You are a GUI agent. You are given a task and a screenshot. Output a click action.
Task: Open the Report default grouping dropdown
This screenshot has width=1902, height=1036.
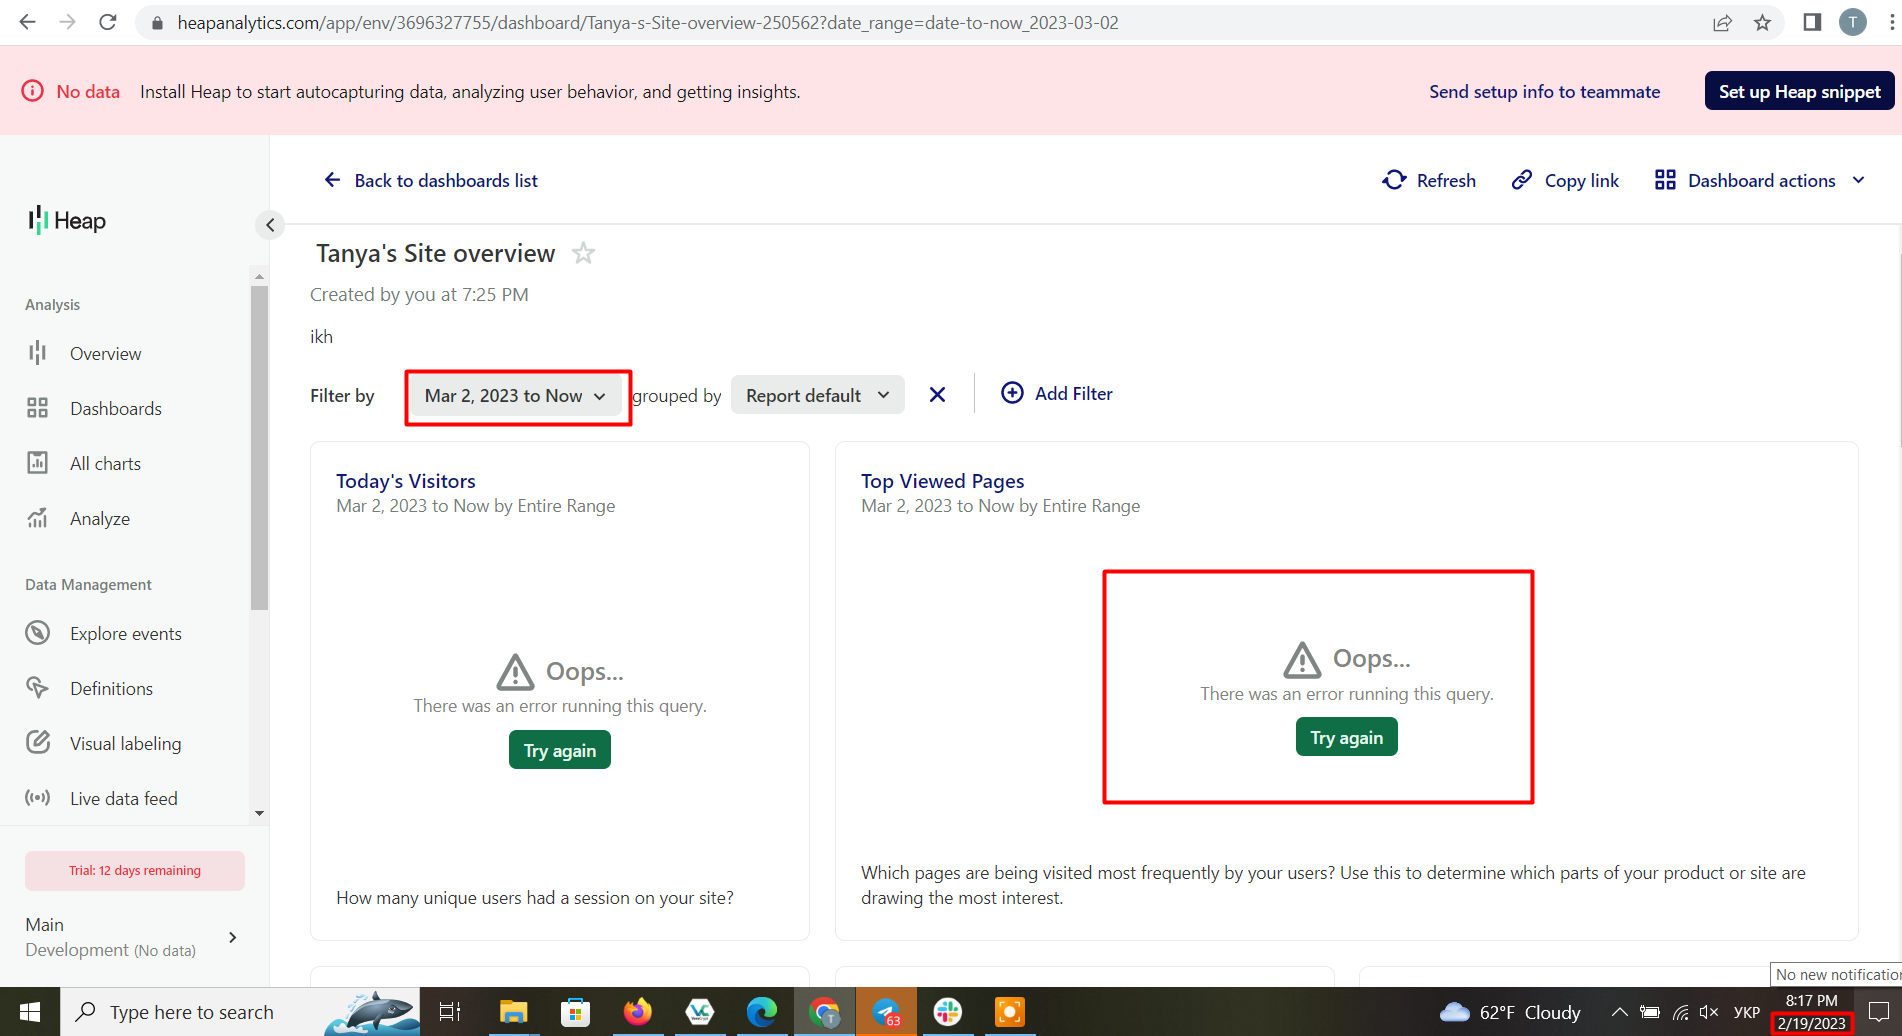pos(818,395)
